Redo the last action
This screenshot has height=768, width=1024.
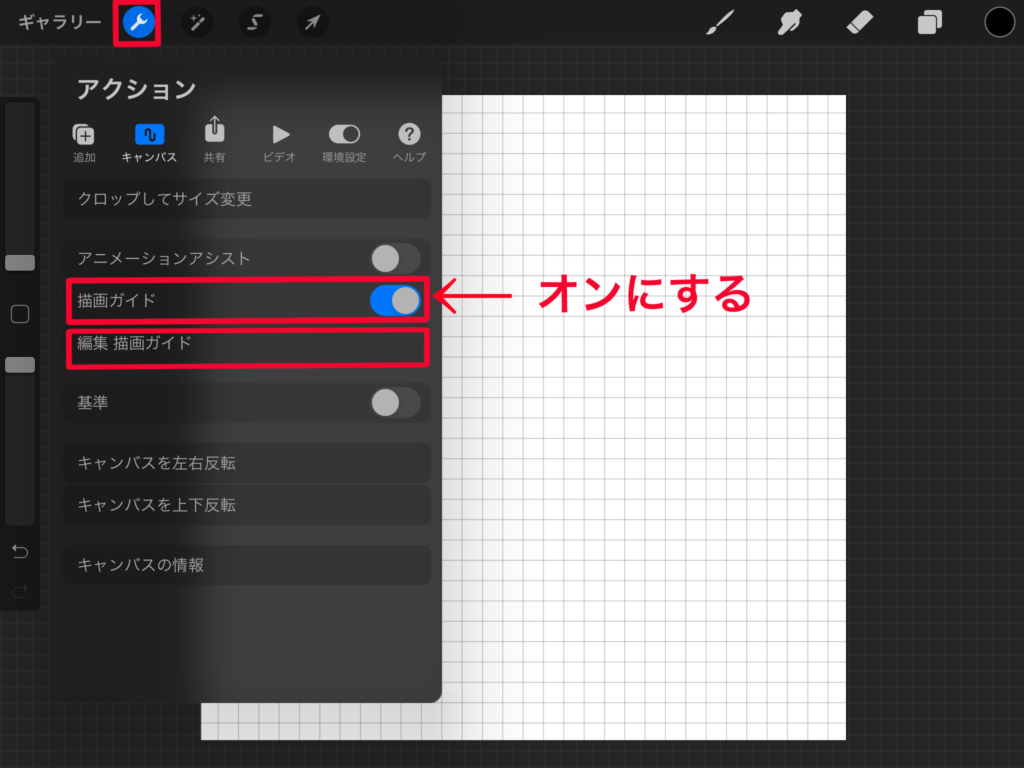pyautogui.click(x=20, y=592)
